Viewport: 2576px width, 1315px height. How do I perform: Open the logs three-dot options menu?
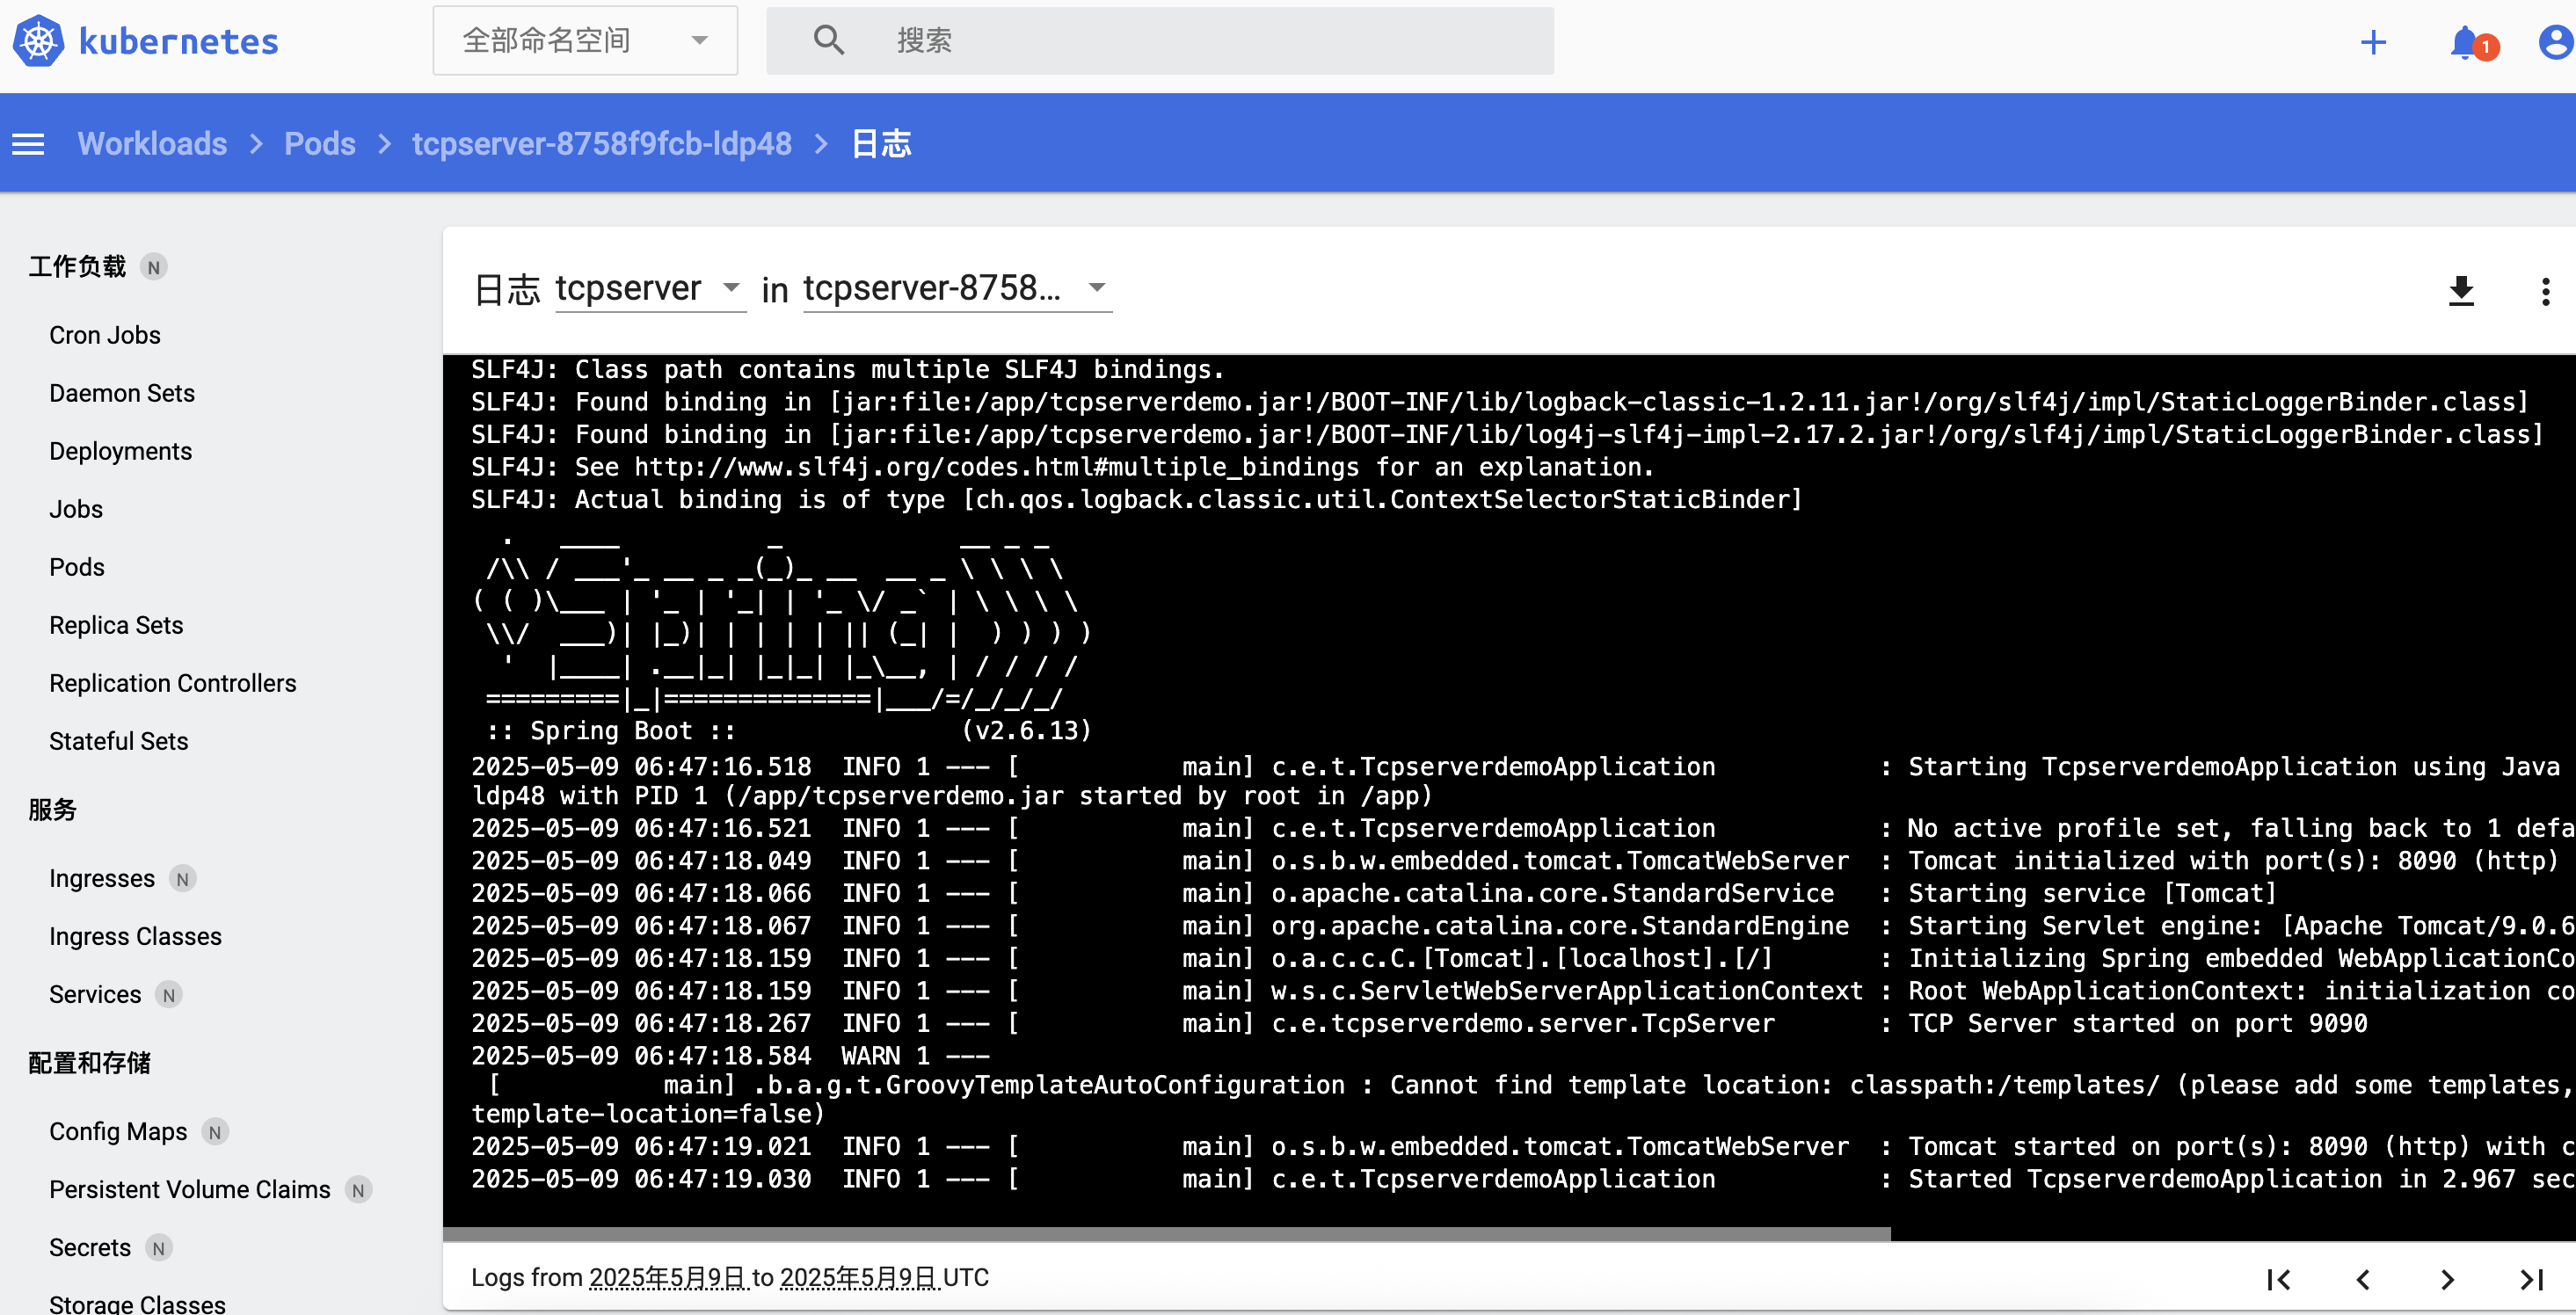(2545, 291)
